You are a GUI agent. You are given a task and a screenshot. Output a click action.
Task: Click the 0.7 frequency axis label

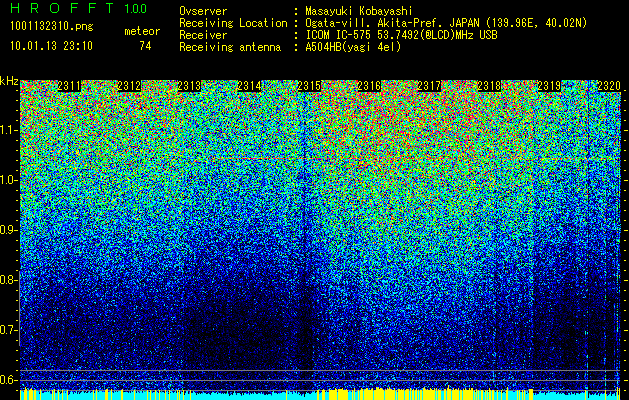point(9,330)
